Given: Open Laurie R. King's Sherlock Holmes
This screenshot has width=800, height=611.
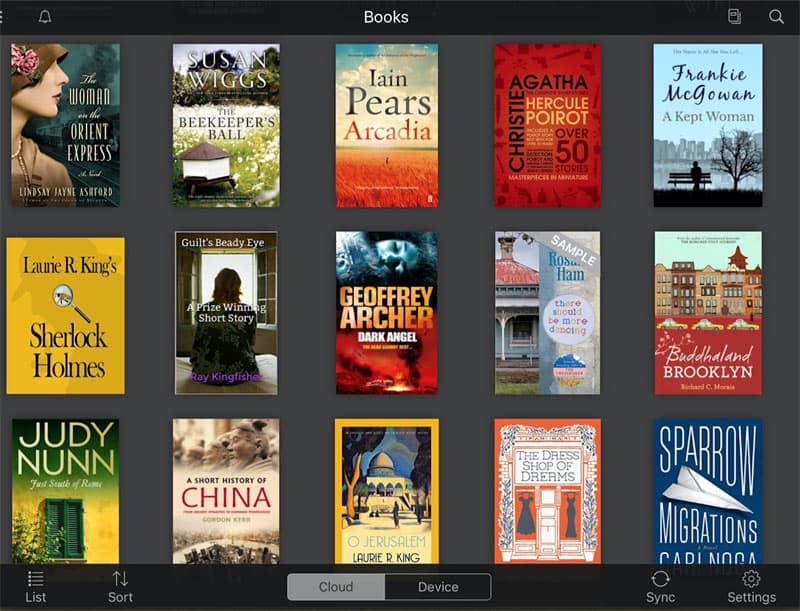Looking at the screenshot, I should point(65,316).
